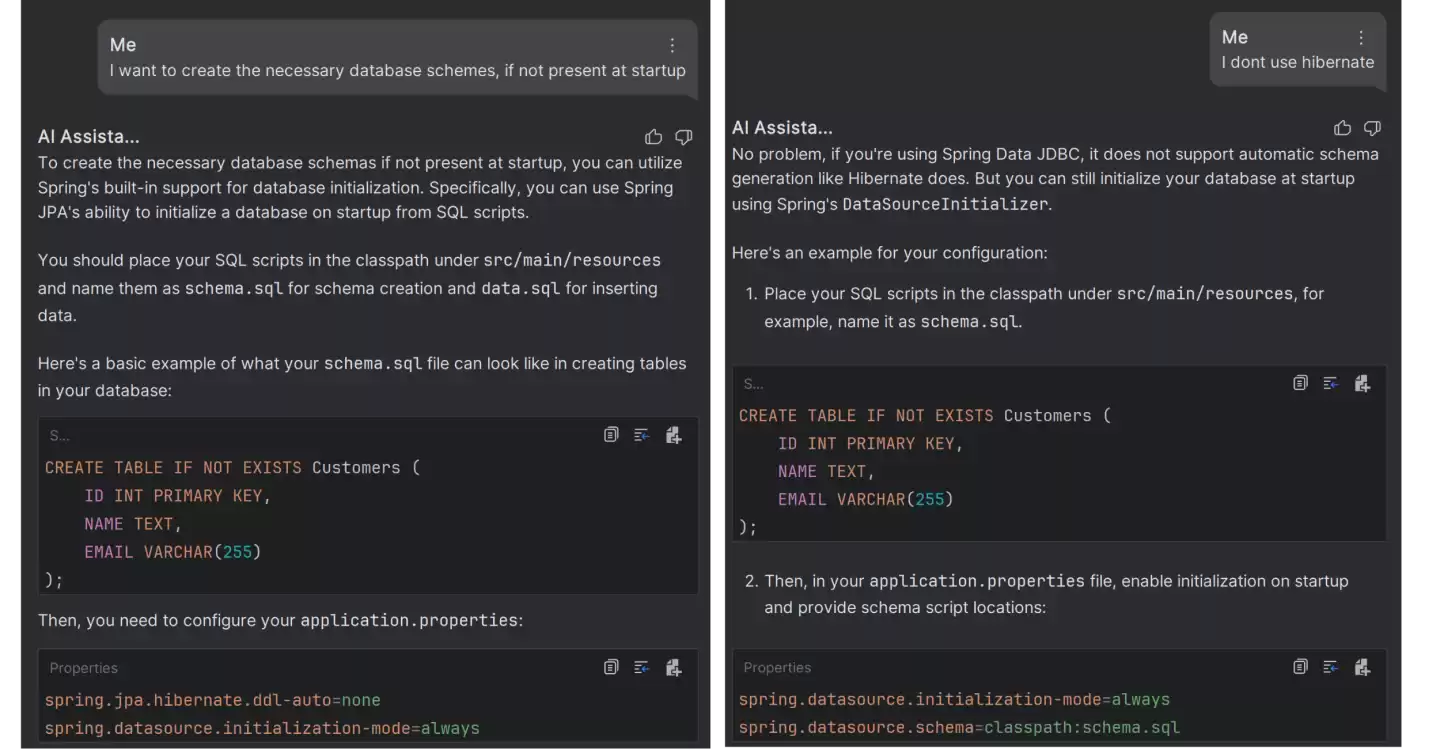The width and height of the screenshot is (1440, 749).
Task: Thumbs up the DataSourceInitializer response
Action: click(1342, 128)
